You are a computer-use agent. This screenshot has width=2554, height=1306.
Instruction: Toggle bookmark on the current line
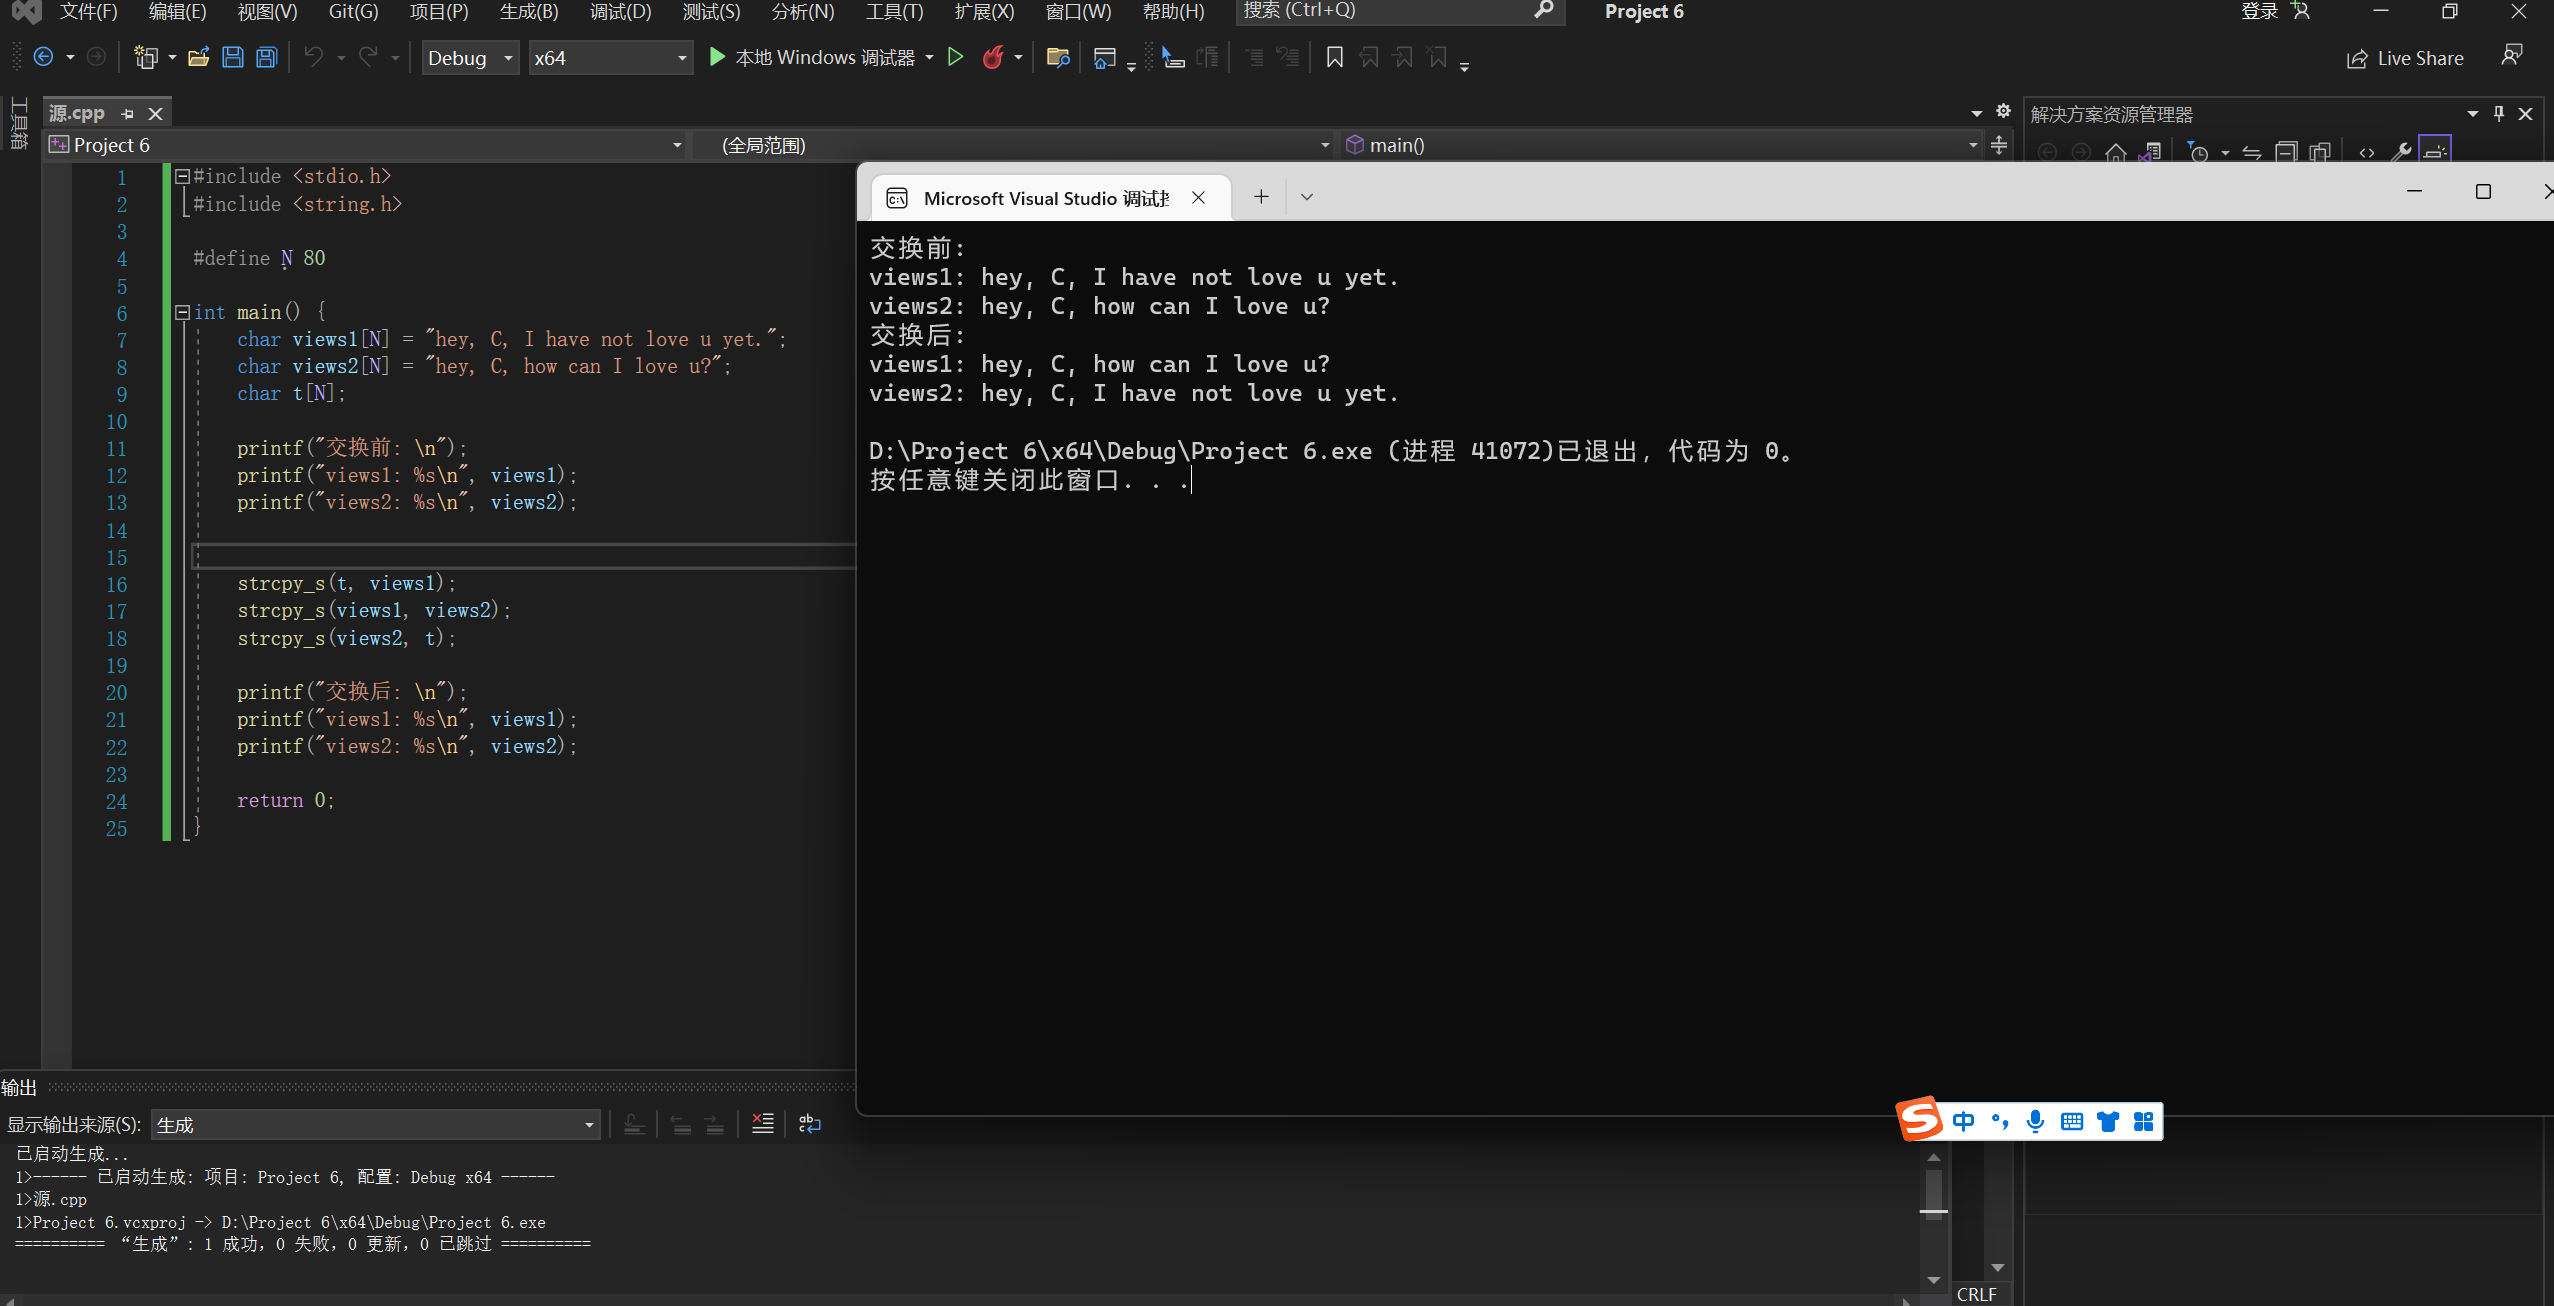pos(1334,57)
